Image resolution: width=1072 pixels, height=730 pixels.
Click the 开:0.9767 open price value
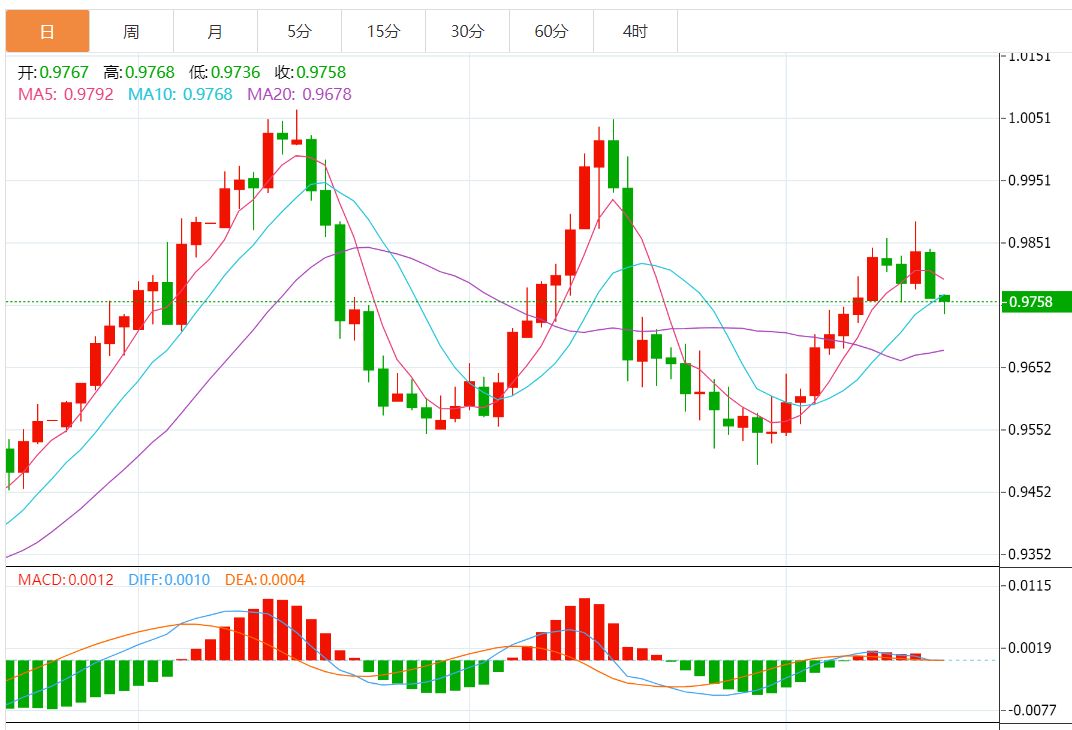(53, 72)
